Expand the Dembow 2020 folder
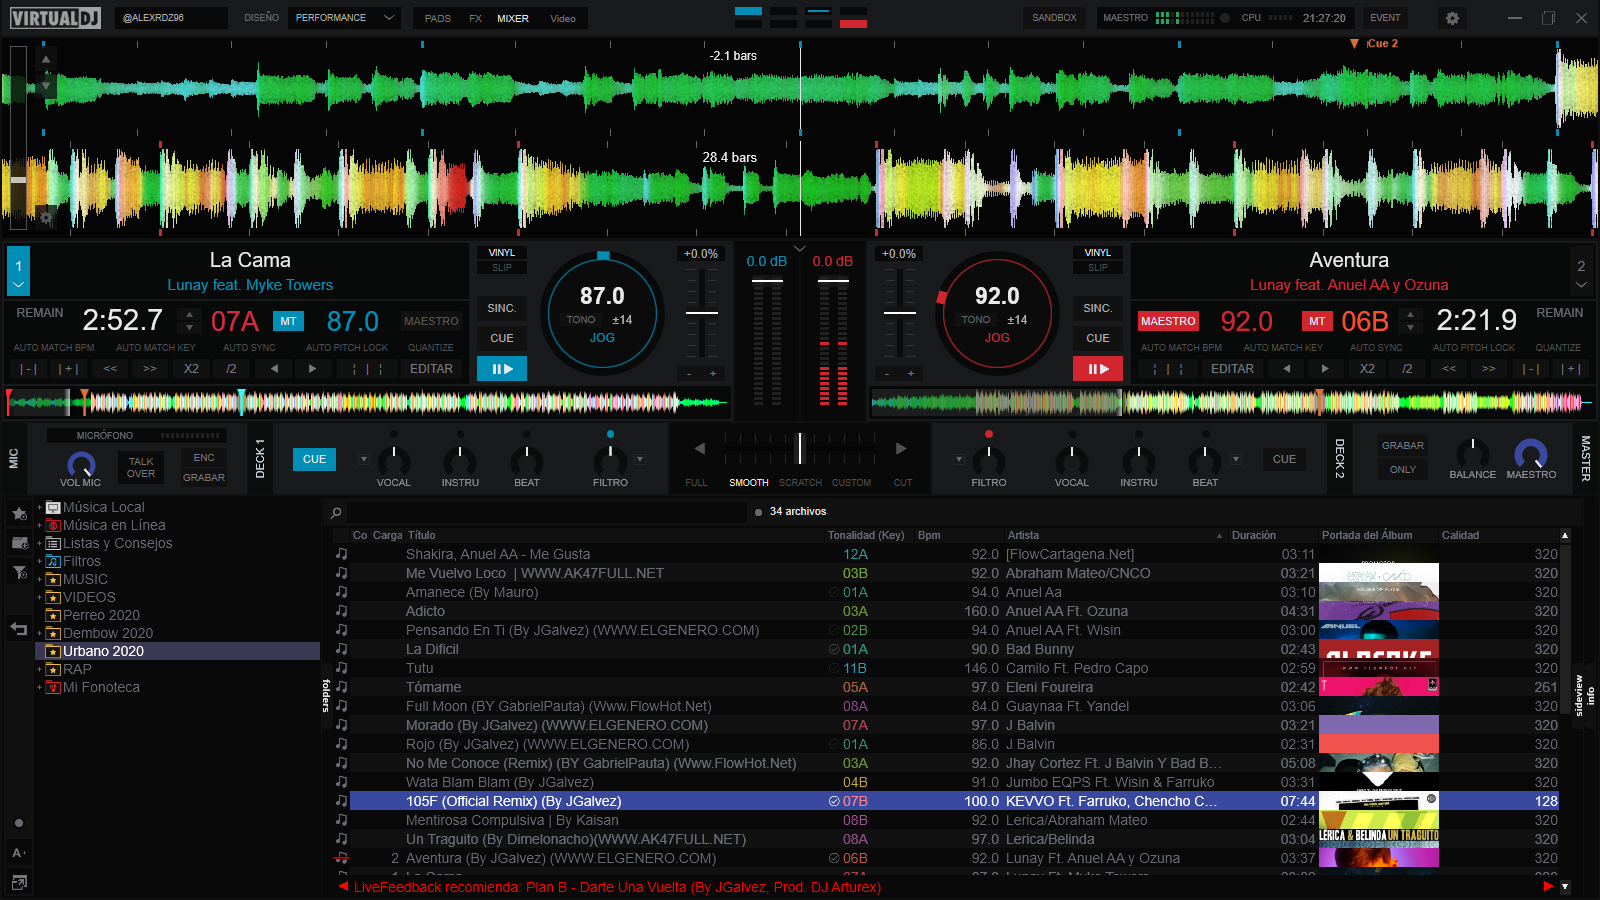The height and width of the screenshot is (900, 1600). pyautogui.click(x=40, y=633)
